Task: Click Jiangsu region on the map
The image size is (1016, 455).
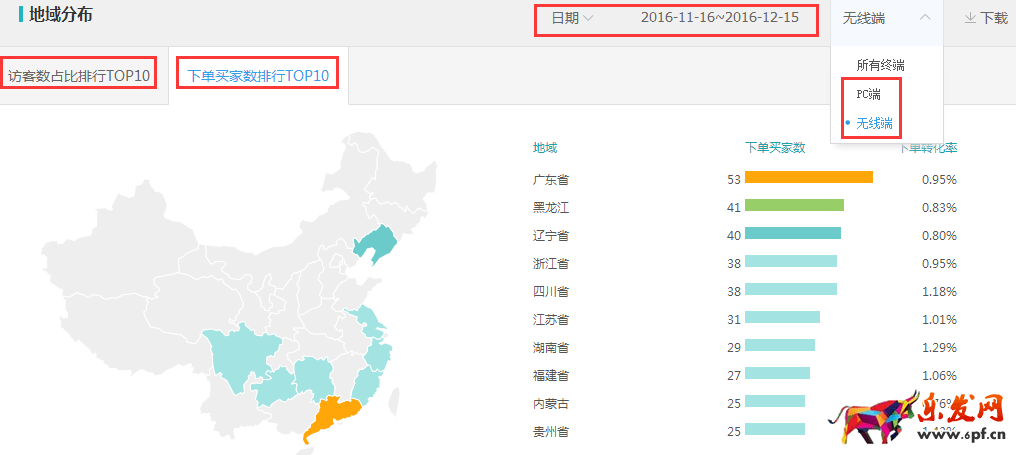Action: pyautogui.click(x=369, y=321)
